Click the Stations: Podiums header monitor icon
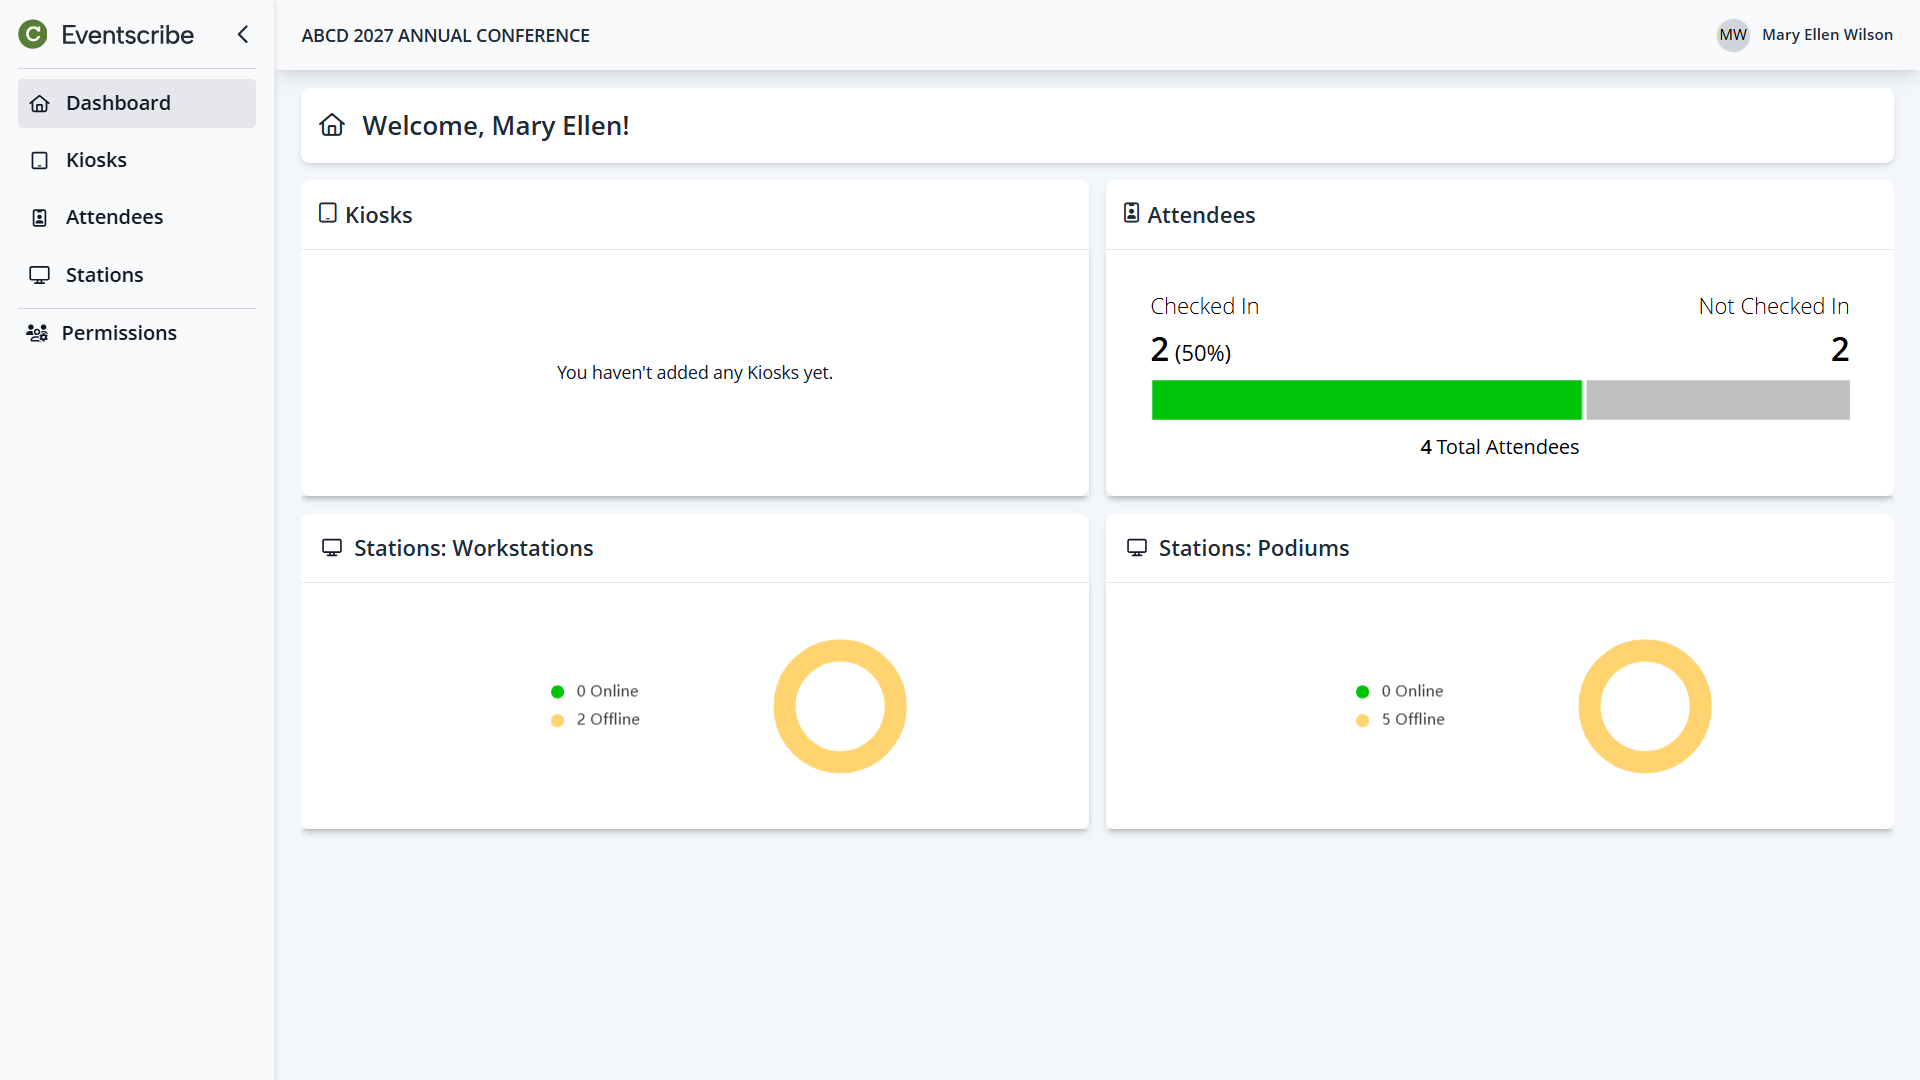This screenshot has width=1920, height=1080. (1137, 547)
